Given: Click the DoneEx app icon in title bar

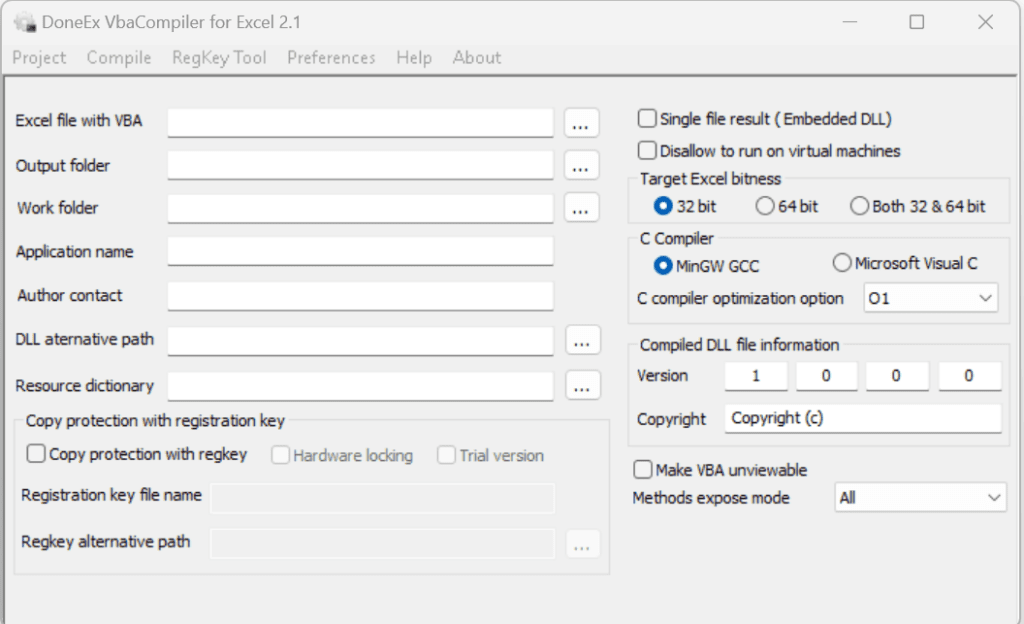Looking at the screenshot, I should pos(24,22).
